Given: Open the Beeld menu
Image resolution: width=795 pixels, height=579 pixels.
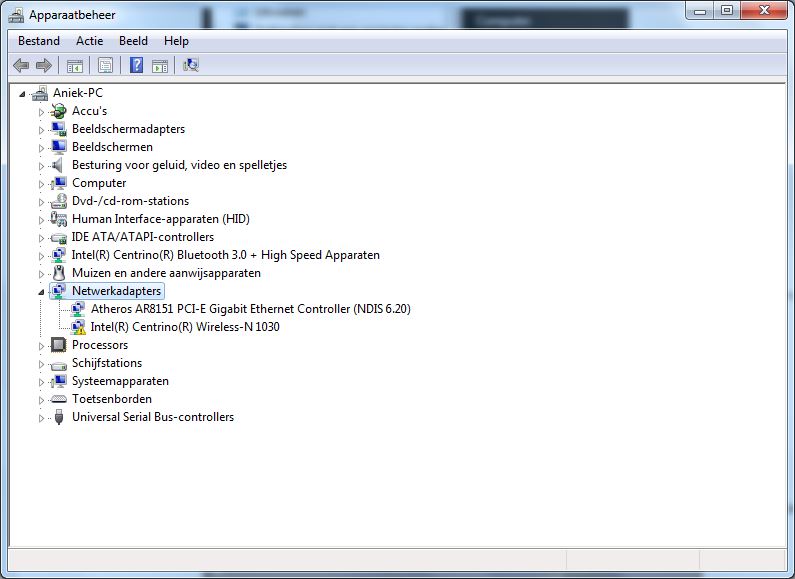Looking at the screenshot, I should [x=133, y=41].
